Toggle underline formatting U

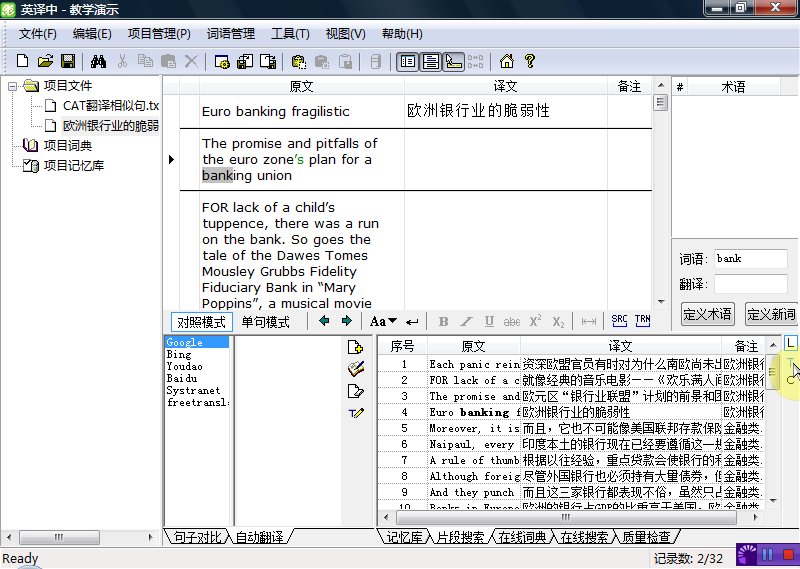(489, 321)
